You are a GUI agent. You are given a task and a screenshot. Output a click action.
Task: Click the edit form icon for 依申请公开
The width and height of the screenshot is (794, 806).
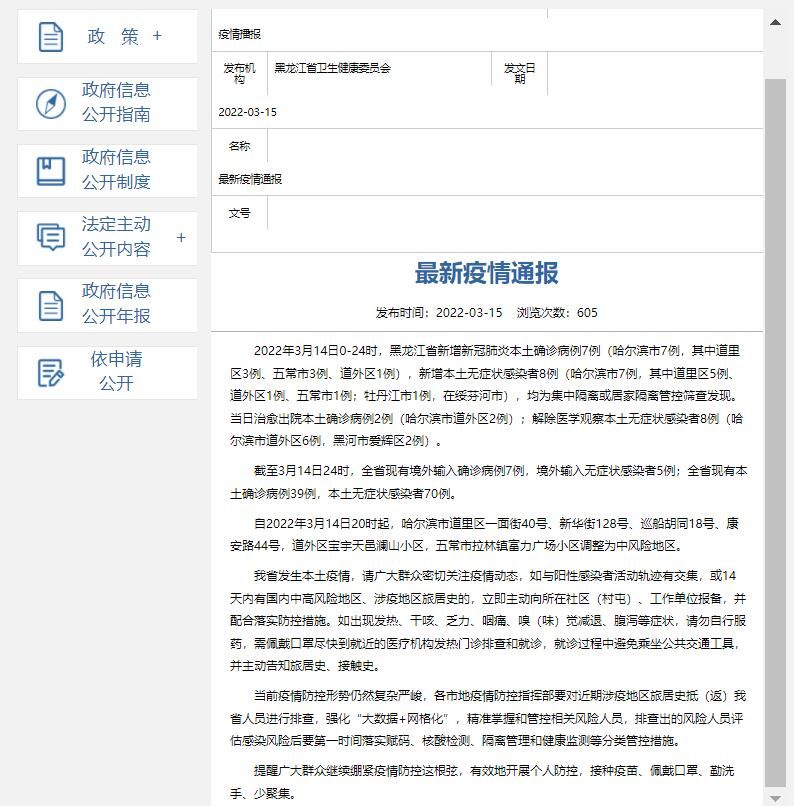click(x=51, y=372)
